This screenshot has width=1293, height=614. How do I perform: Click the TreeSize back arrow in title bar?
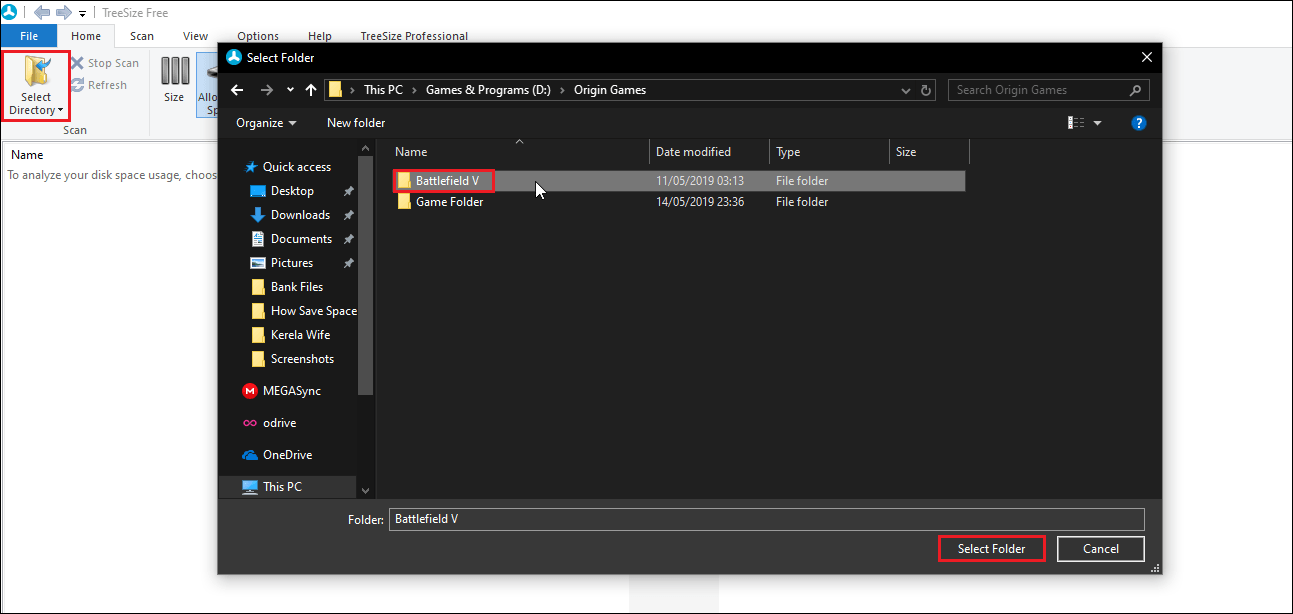[42, 13]
